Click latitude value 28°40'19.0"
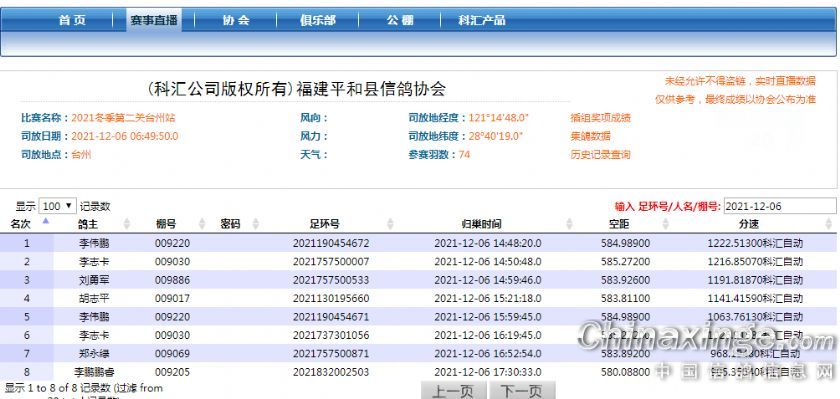 pyautogui.click(x=496, y=136)
